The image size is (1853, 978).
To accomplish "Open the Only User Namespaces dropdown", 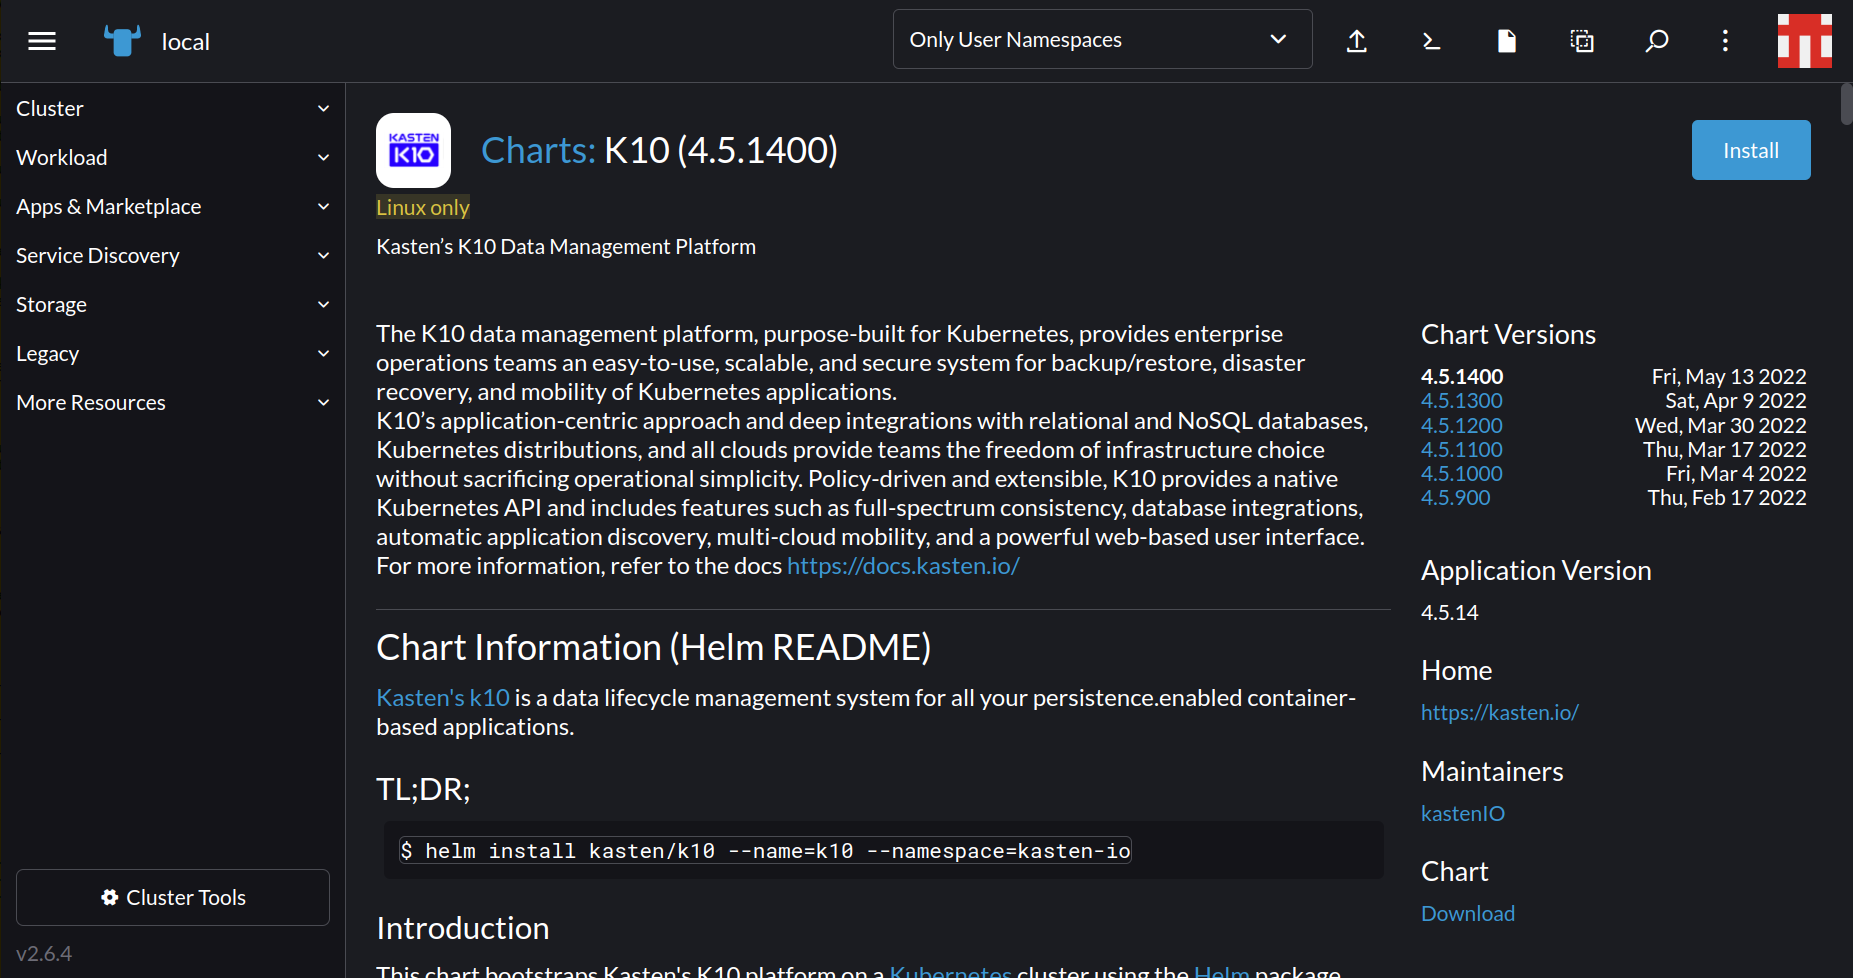I will coord(1101,40).
